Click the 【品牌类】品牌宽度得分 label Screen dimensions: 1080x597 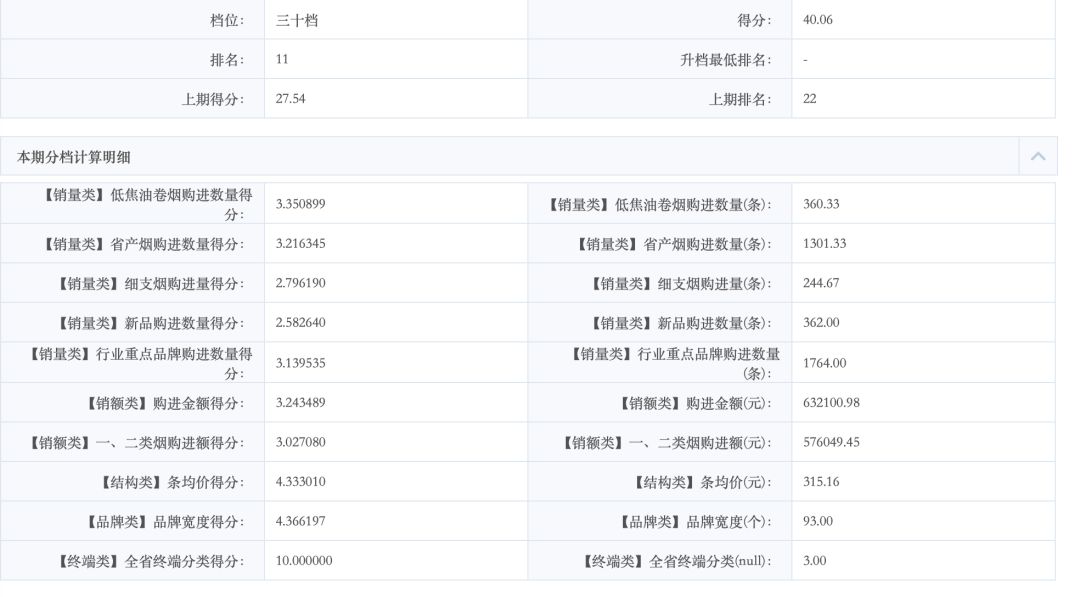coord(165,521)
